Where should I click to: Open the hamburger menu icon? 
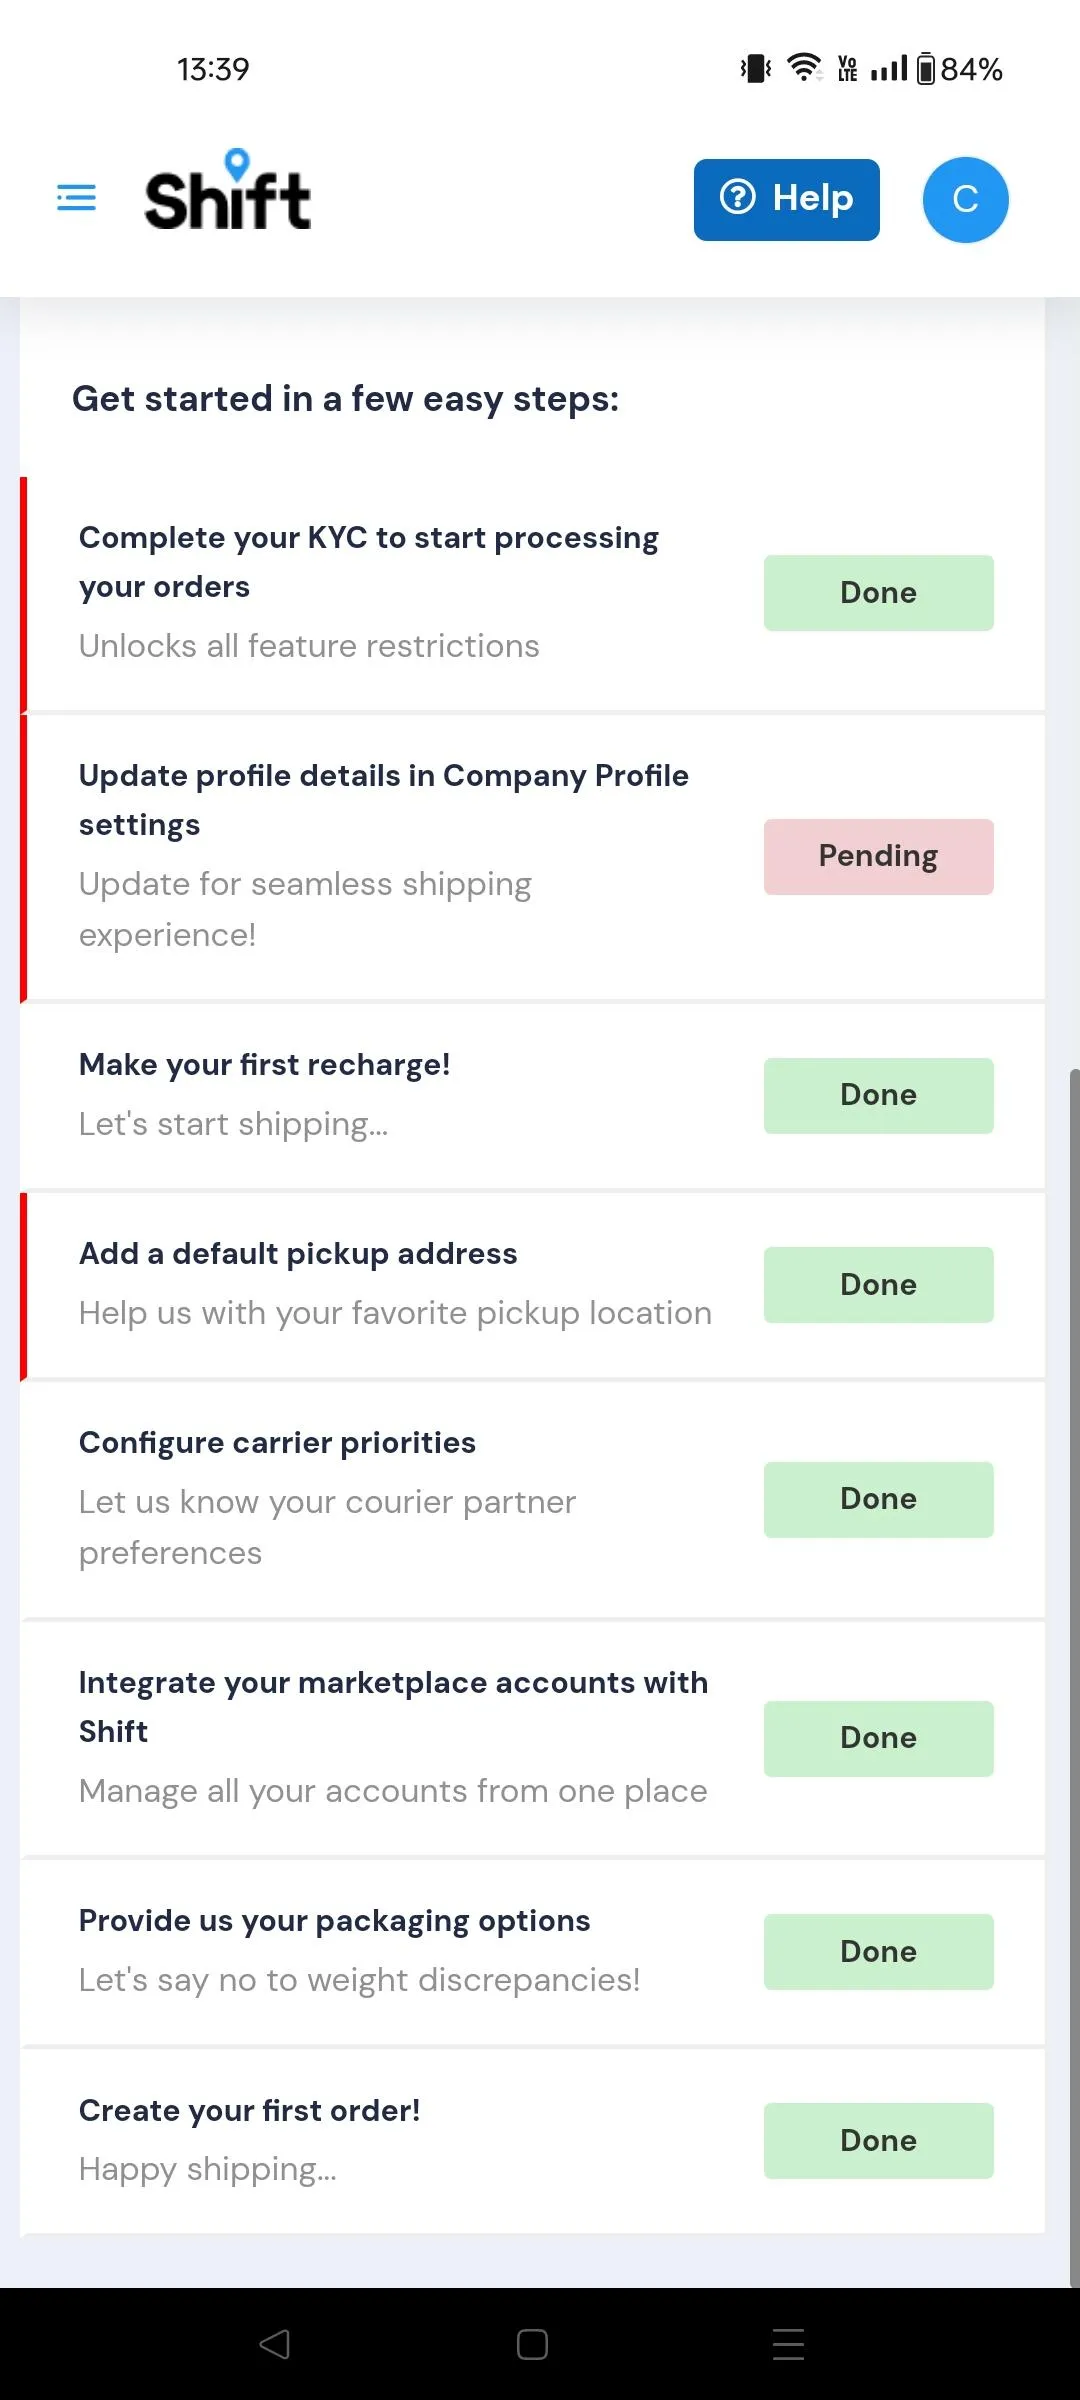[x=76, y=198]
